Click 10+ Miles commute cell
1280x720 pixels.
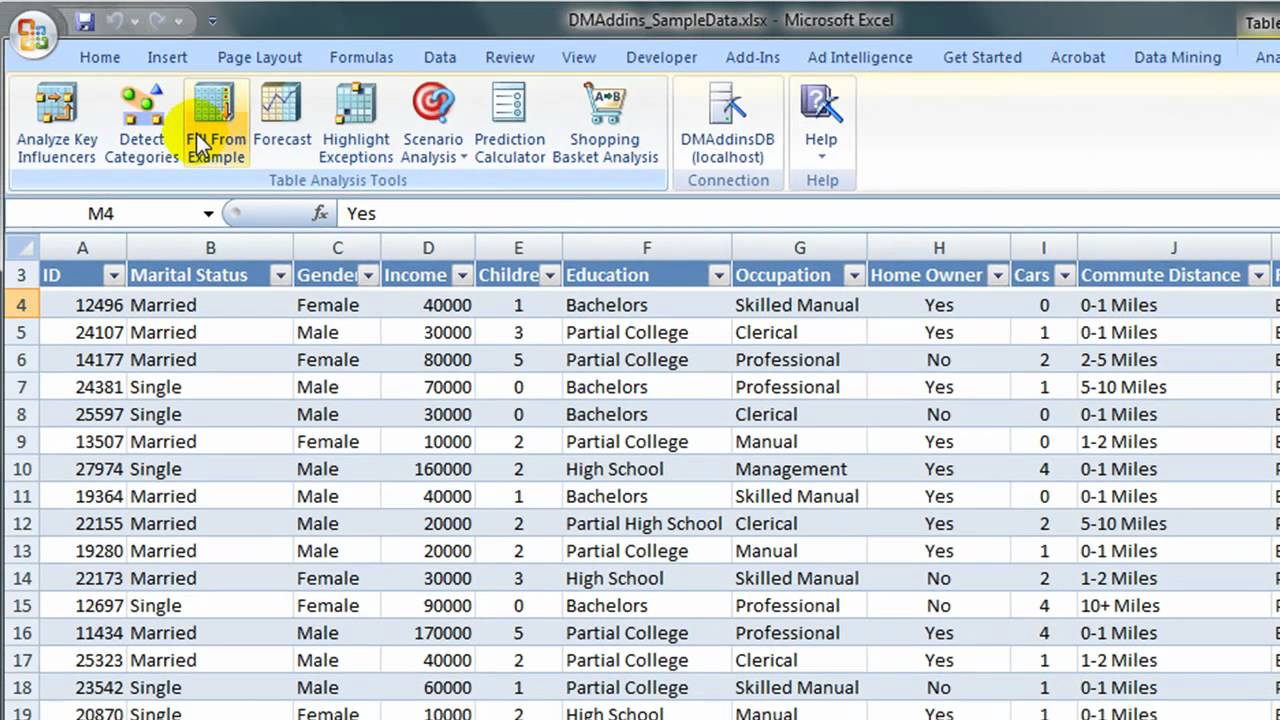pos(1174,606)
